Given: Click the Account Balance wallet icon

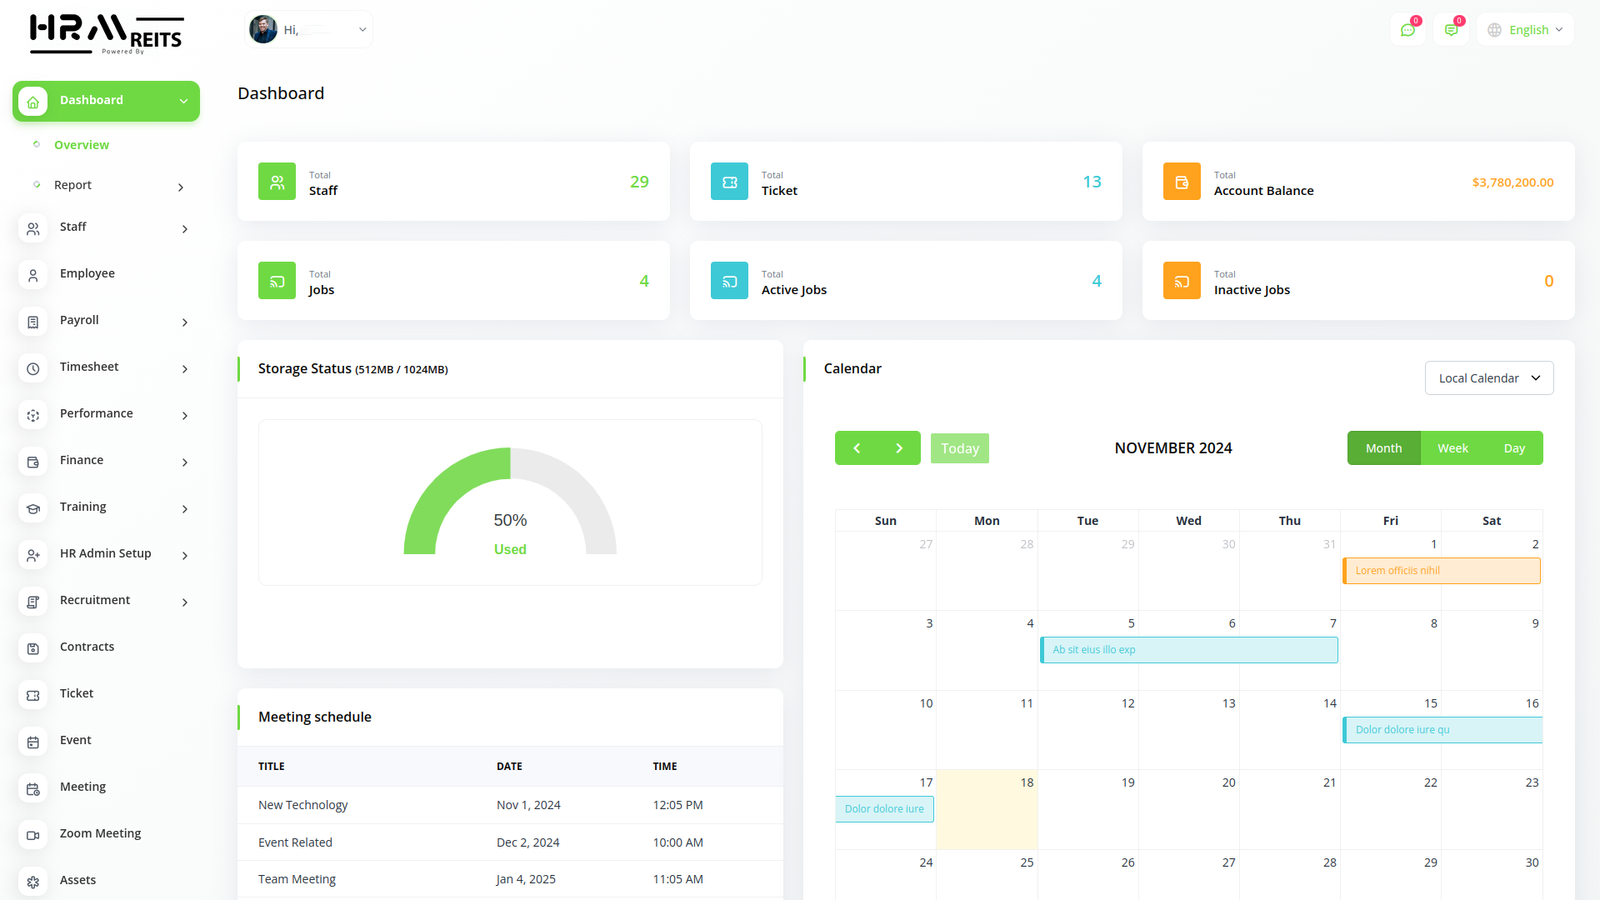Looking at the screenshot, I should [1181, 182].
